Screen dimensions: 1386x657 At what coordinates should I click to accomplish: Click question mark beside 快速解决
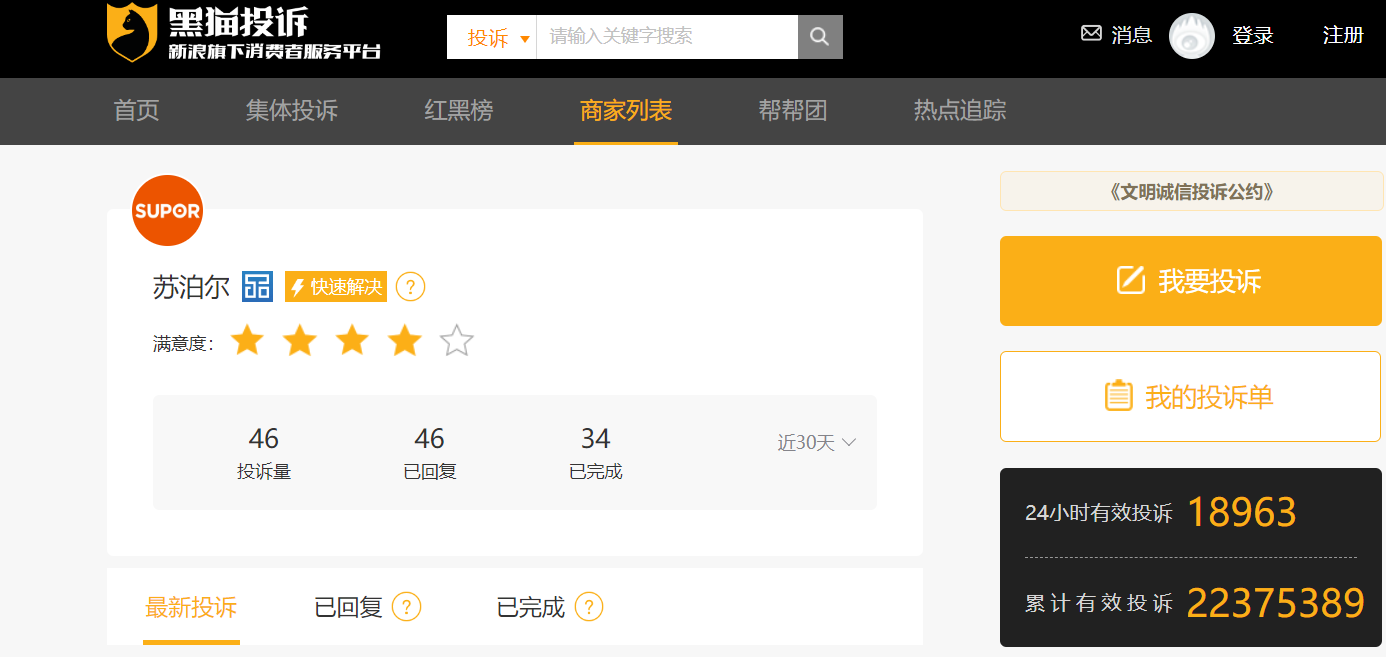point(411,287)
